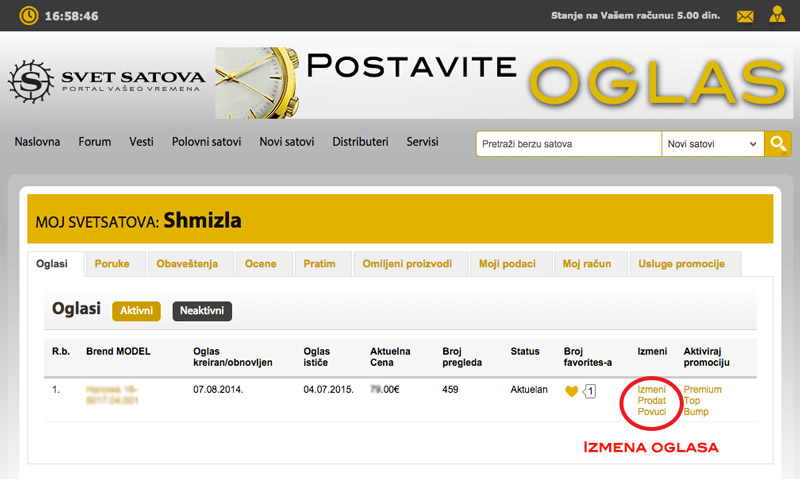Click the Svet Satova logo
The width and height of the screenshot is (800, 479).
[x=106, y=81]
